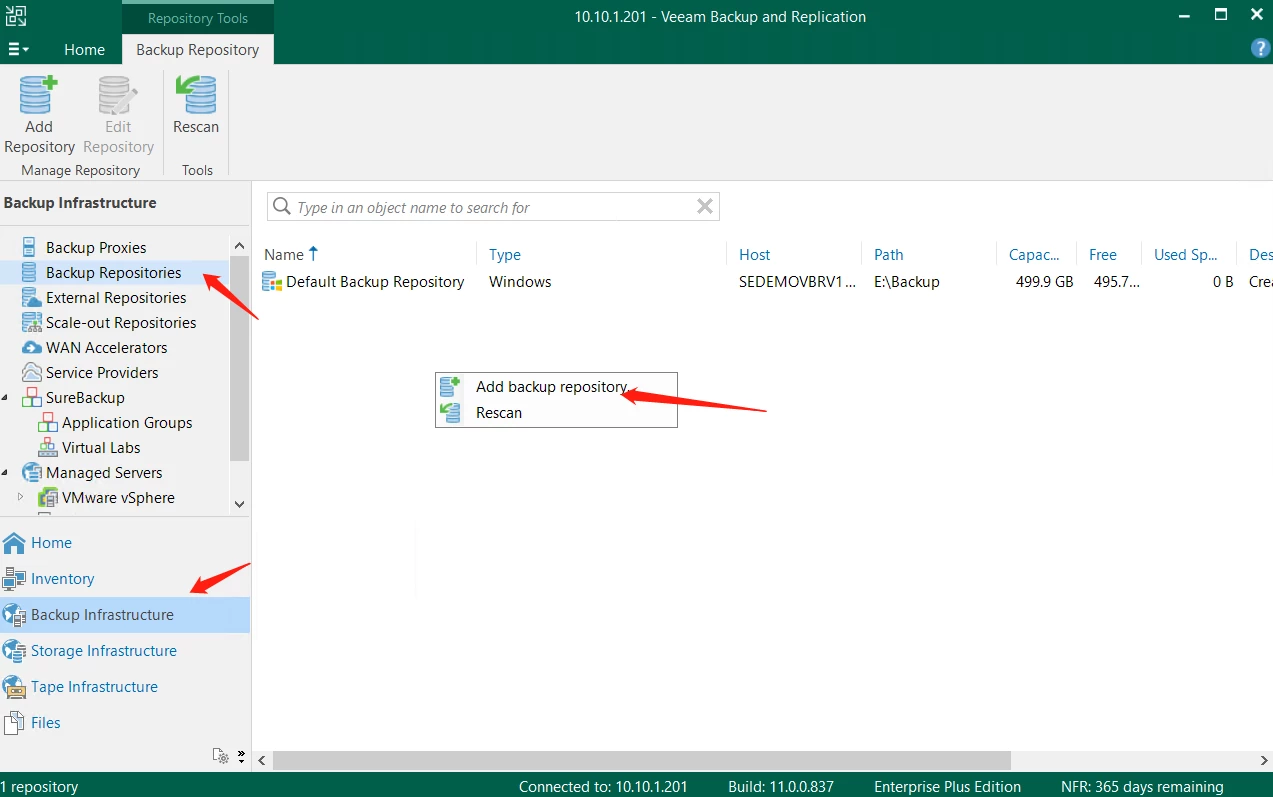Click the Add Repository ribbon icon
This screenshot has height=797, width=1273.
(x=39, y=96)
